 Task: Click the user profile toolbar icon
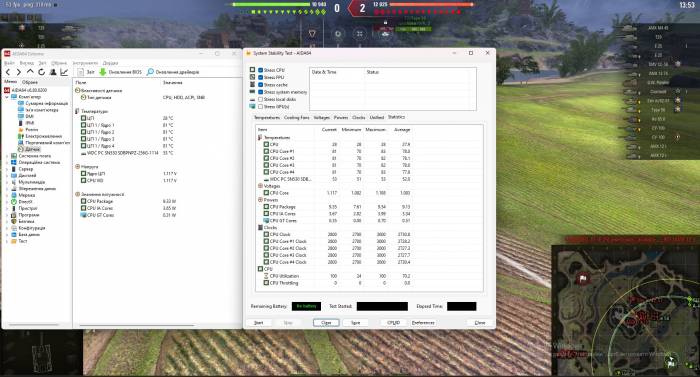click(53, 72)
